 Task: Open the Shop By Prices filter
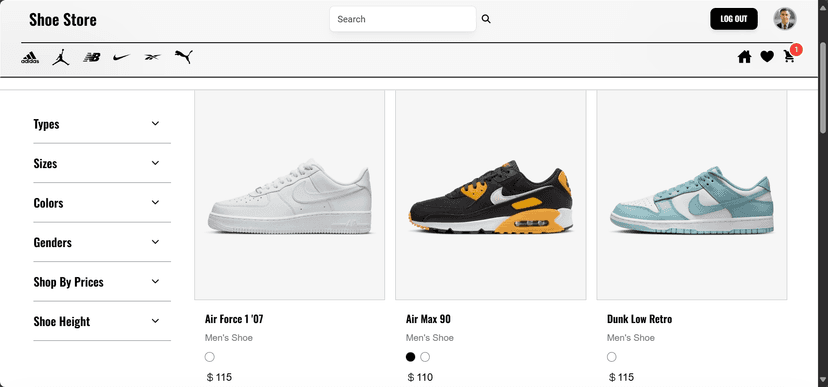pos(102,282)
